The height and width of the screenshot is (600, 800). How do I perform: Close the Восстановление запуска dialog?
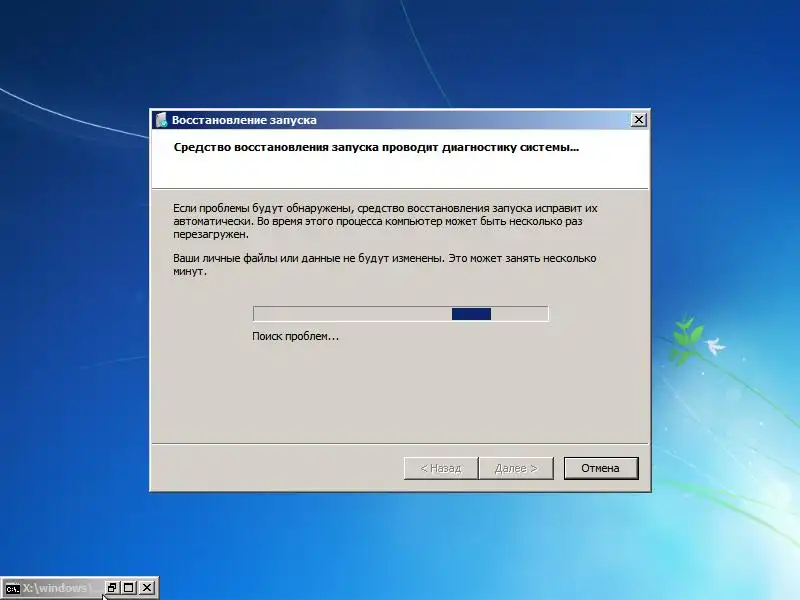coord(638,120)
